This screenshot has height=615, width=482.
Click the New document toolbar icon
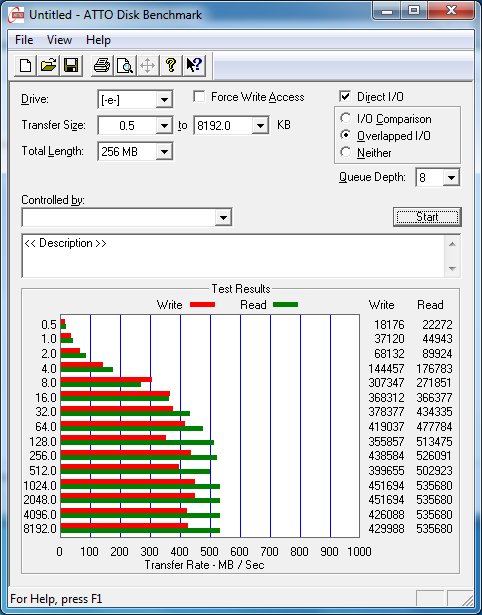click(x=25, y=66)
